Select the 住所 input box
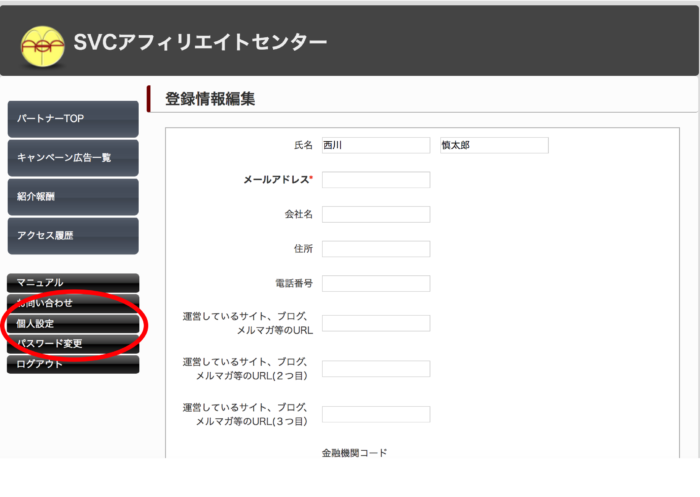This screenshot has height=497, width=700. tap(376, 249)
